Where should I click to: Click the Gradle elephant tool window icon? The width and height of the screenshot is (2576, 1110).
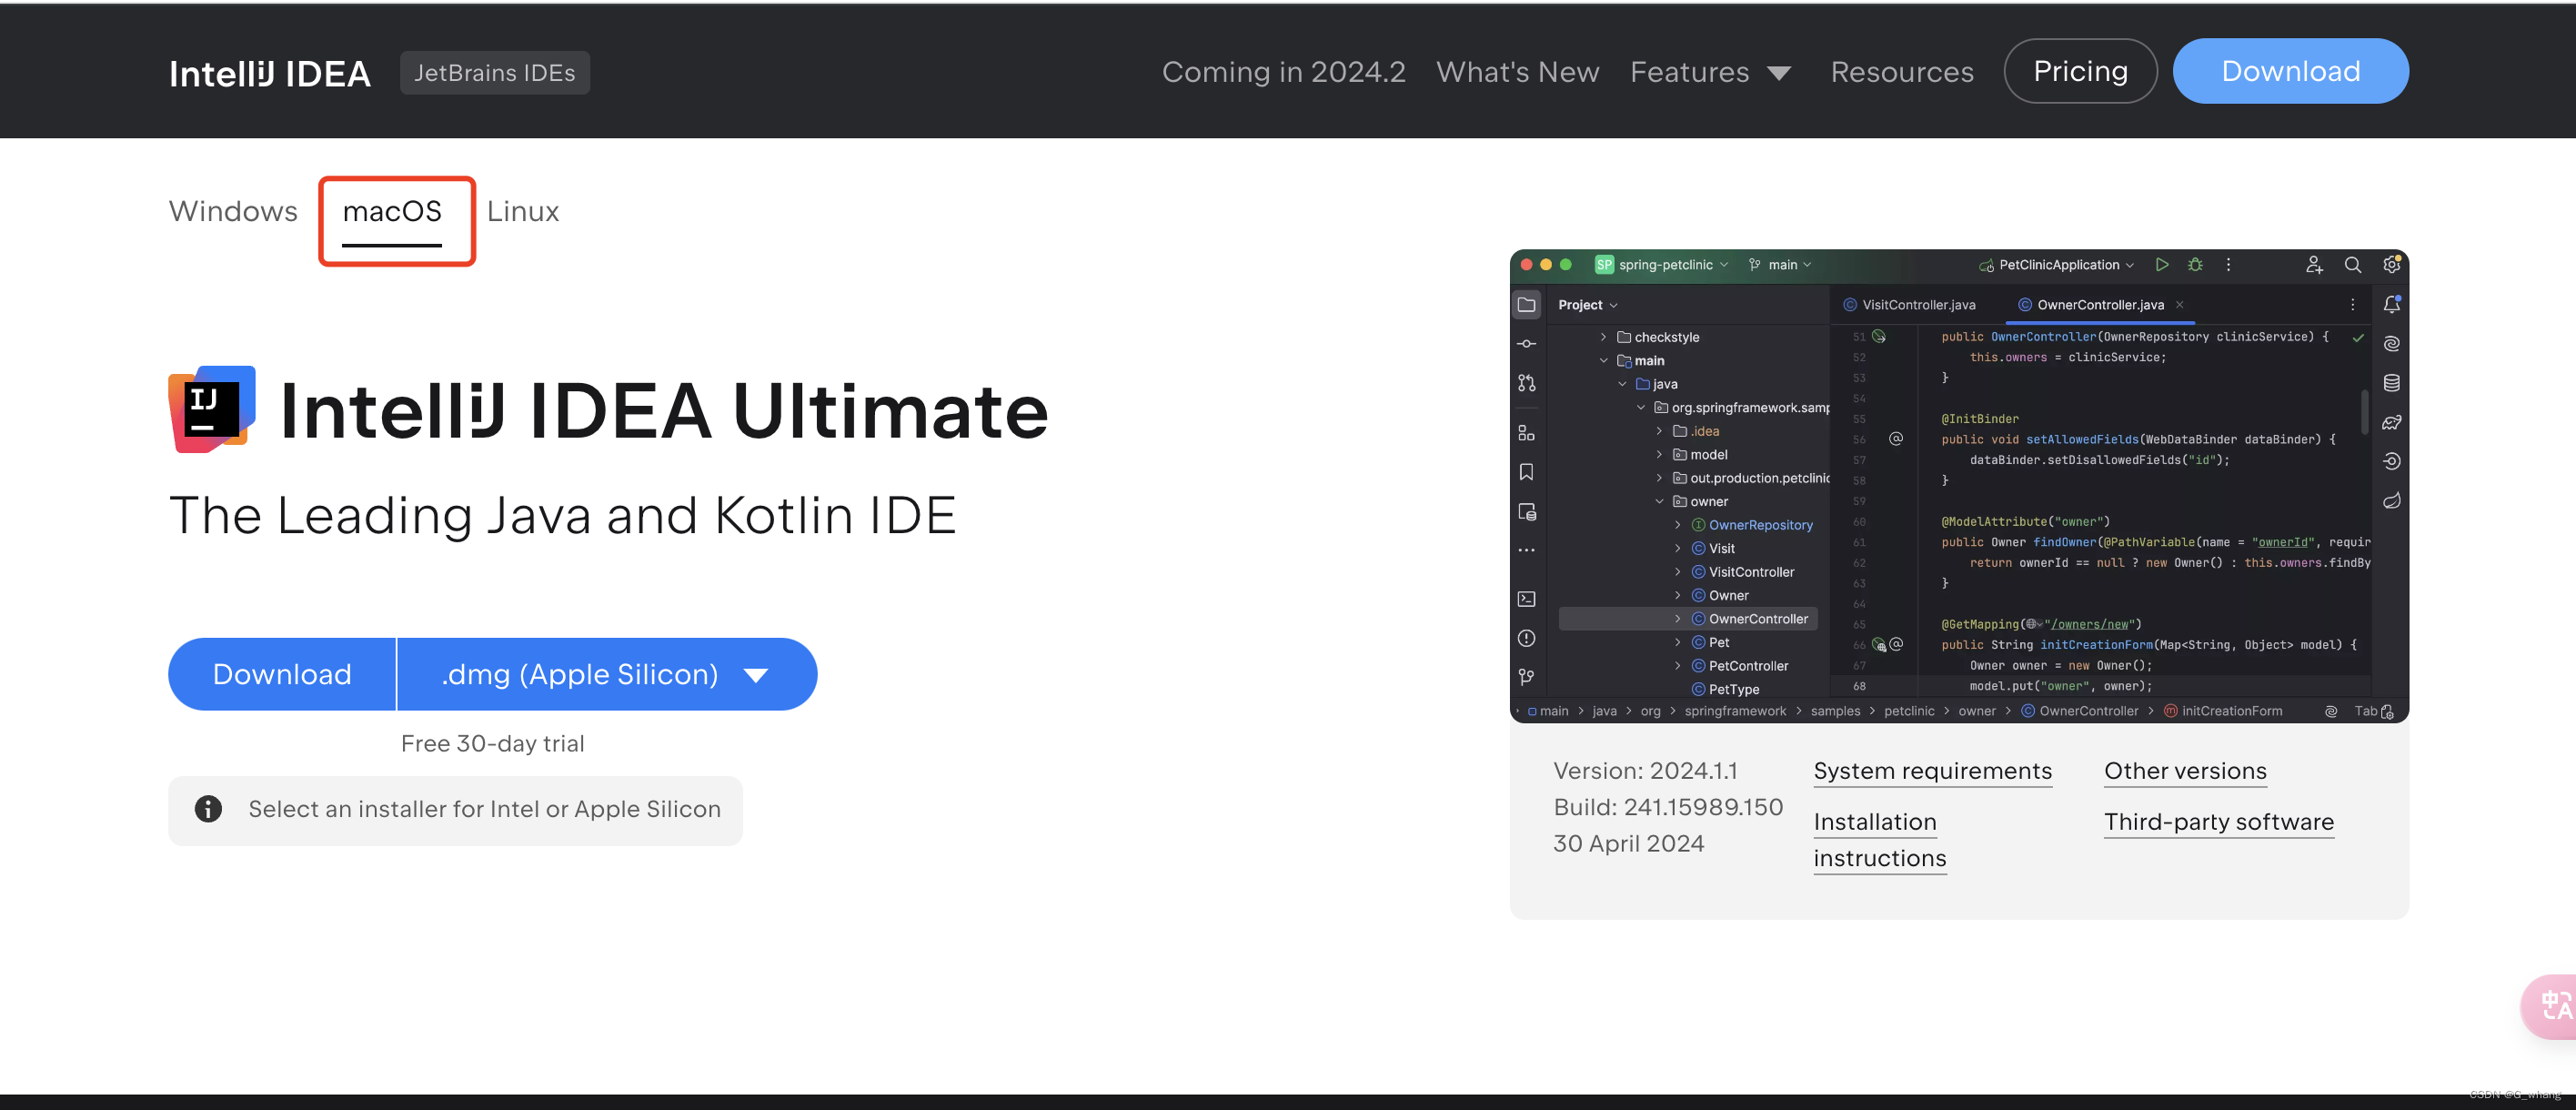click(2391, 422)
